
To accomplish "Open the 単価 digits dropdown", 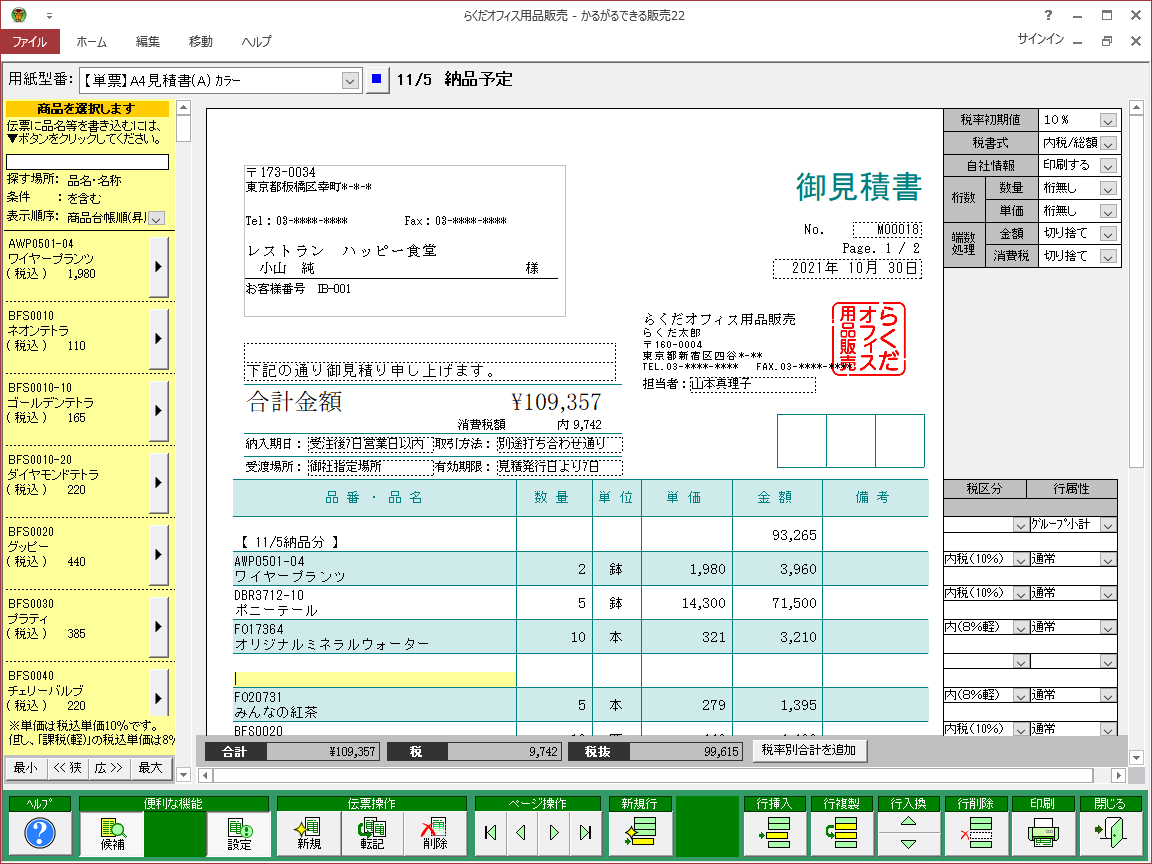I will pyautogui.click(x=1108, y=212).
